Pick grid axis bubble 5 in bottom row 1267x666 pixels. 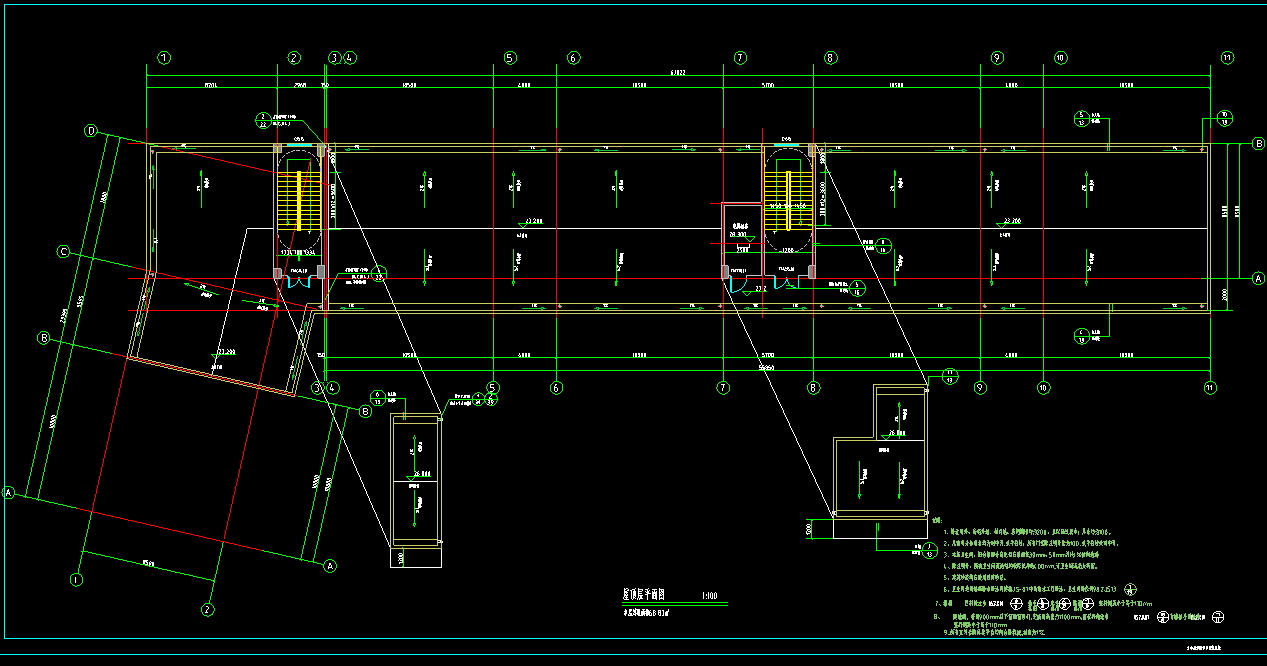click(492, 387)
